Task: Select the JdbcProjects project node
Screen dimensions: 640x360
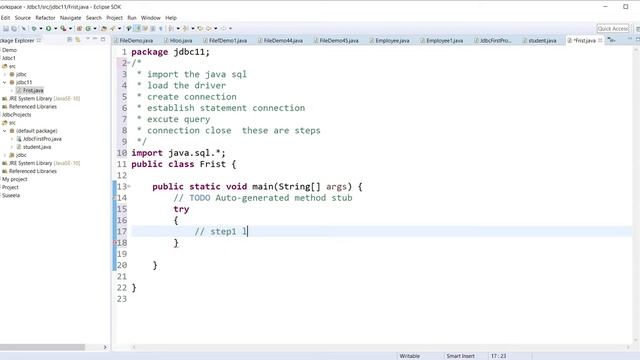Action: pos(16,115)
